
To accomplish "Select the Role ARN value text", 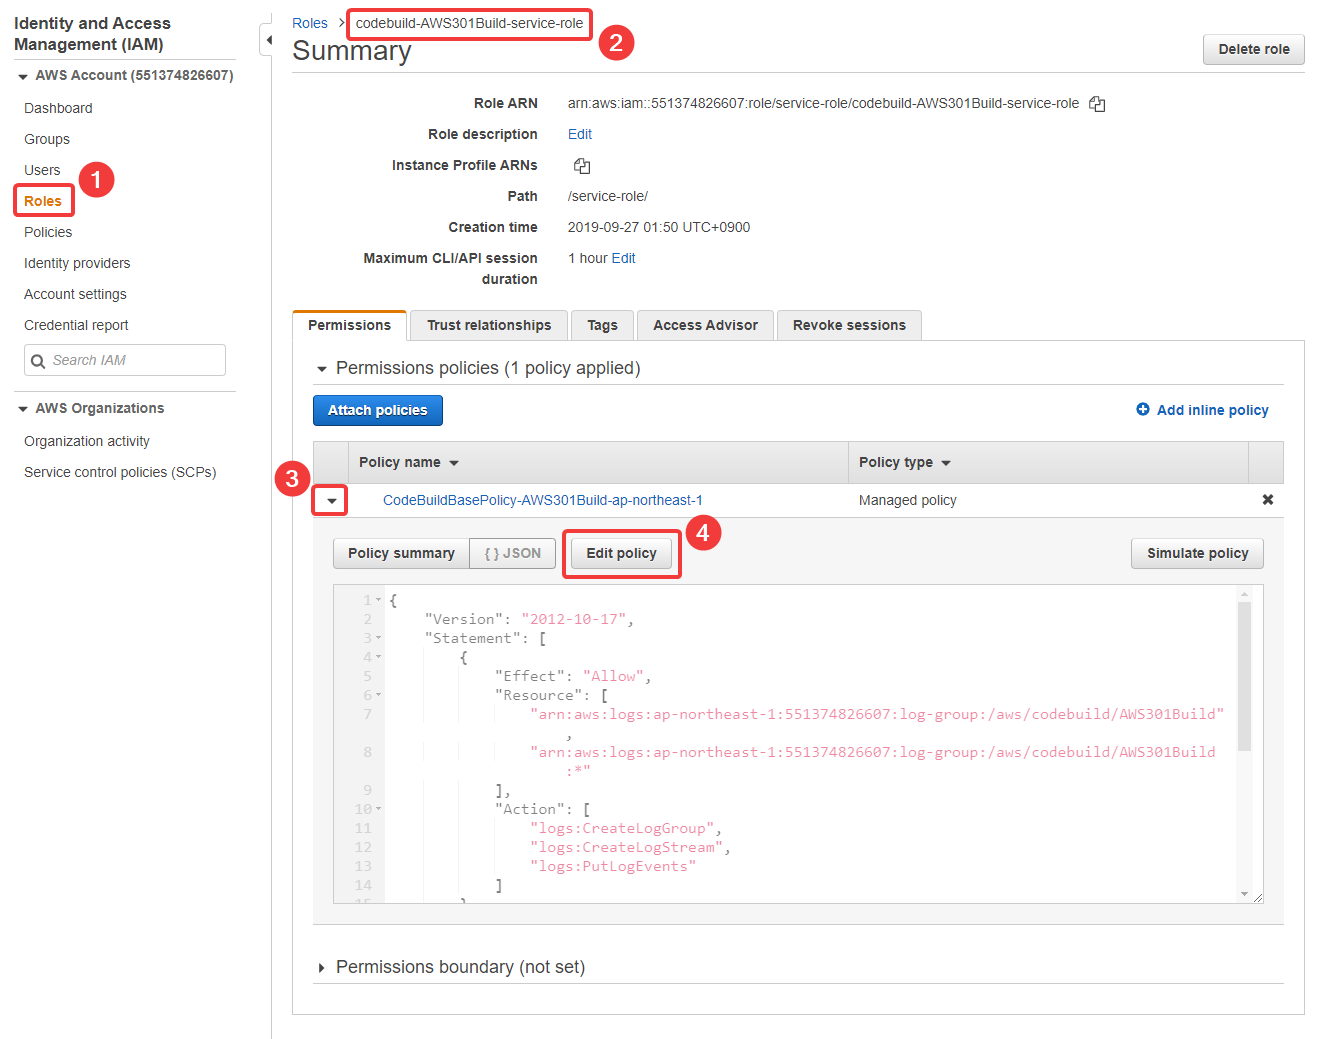I will pos(823,103).
